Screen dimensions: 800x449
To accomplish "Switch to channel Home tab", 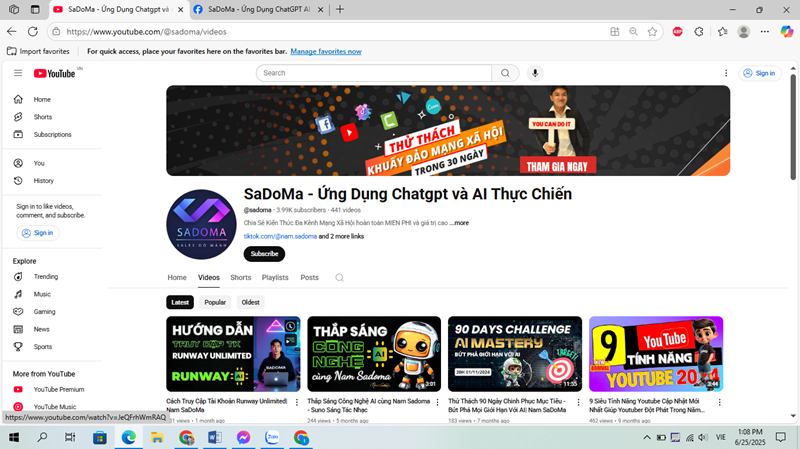I will pos(177,278).
